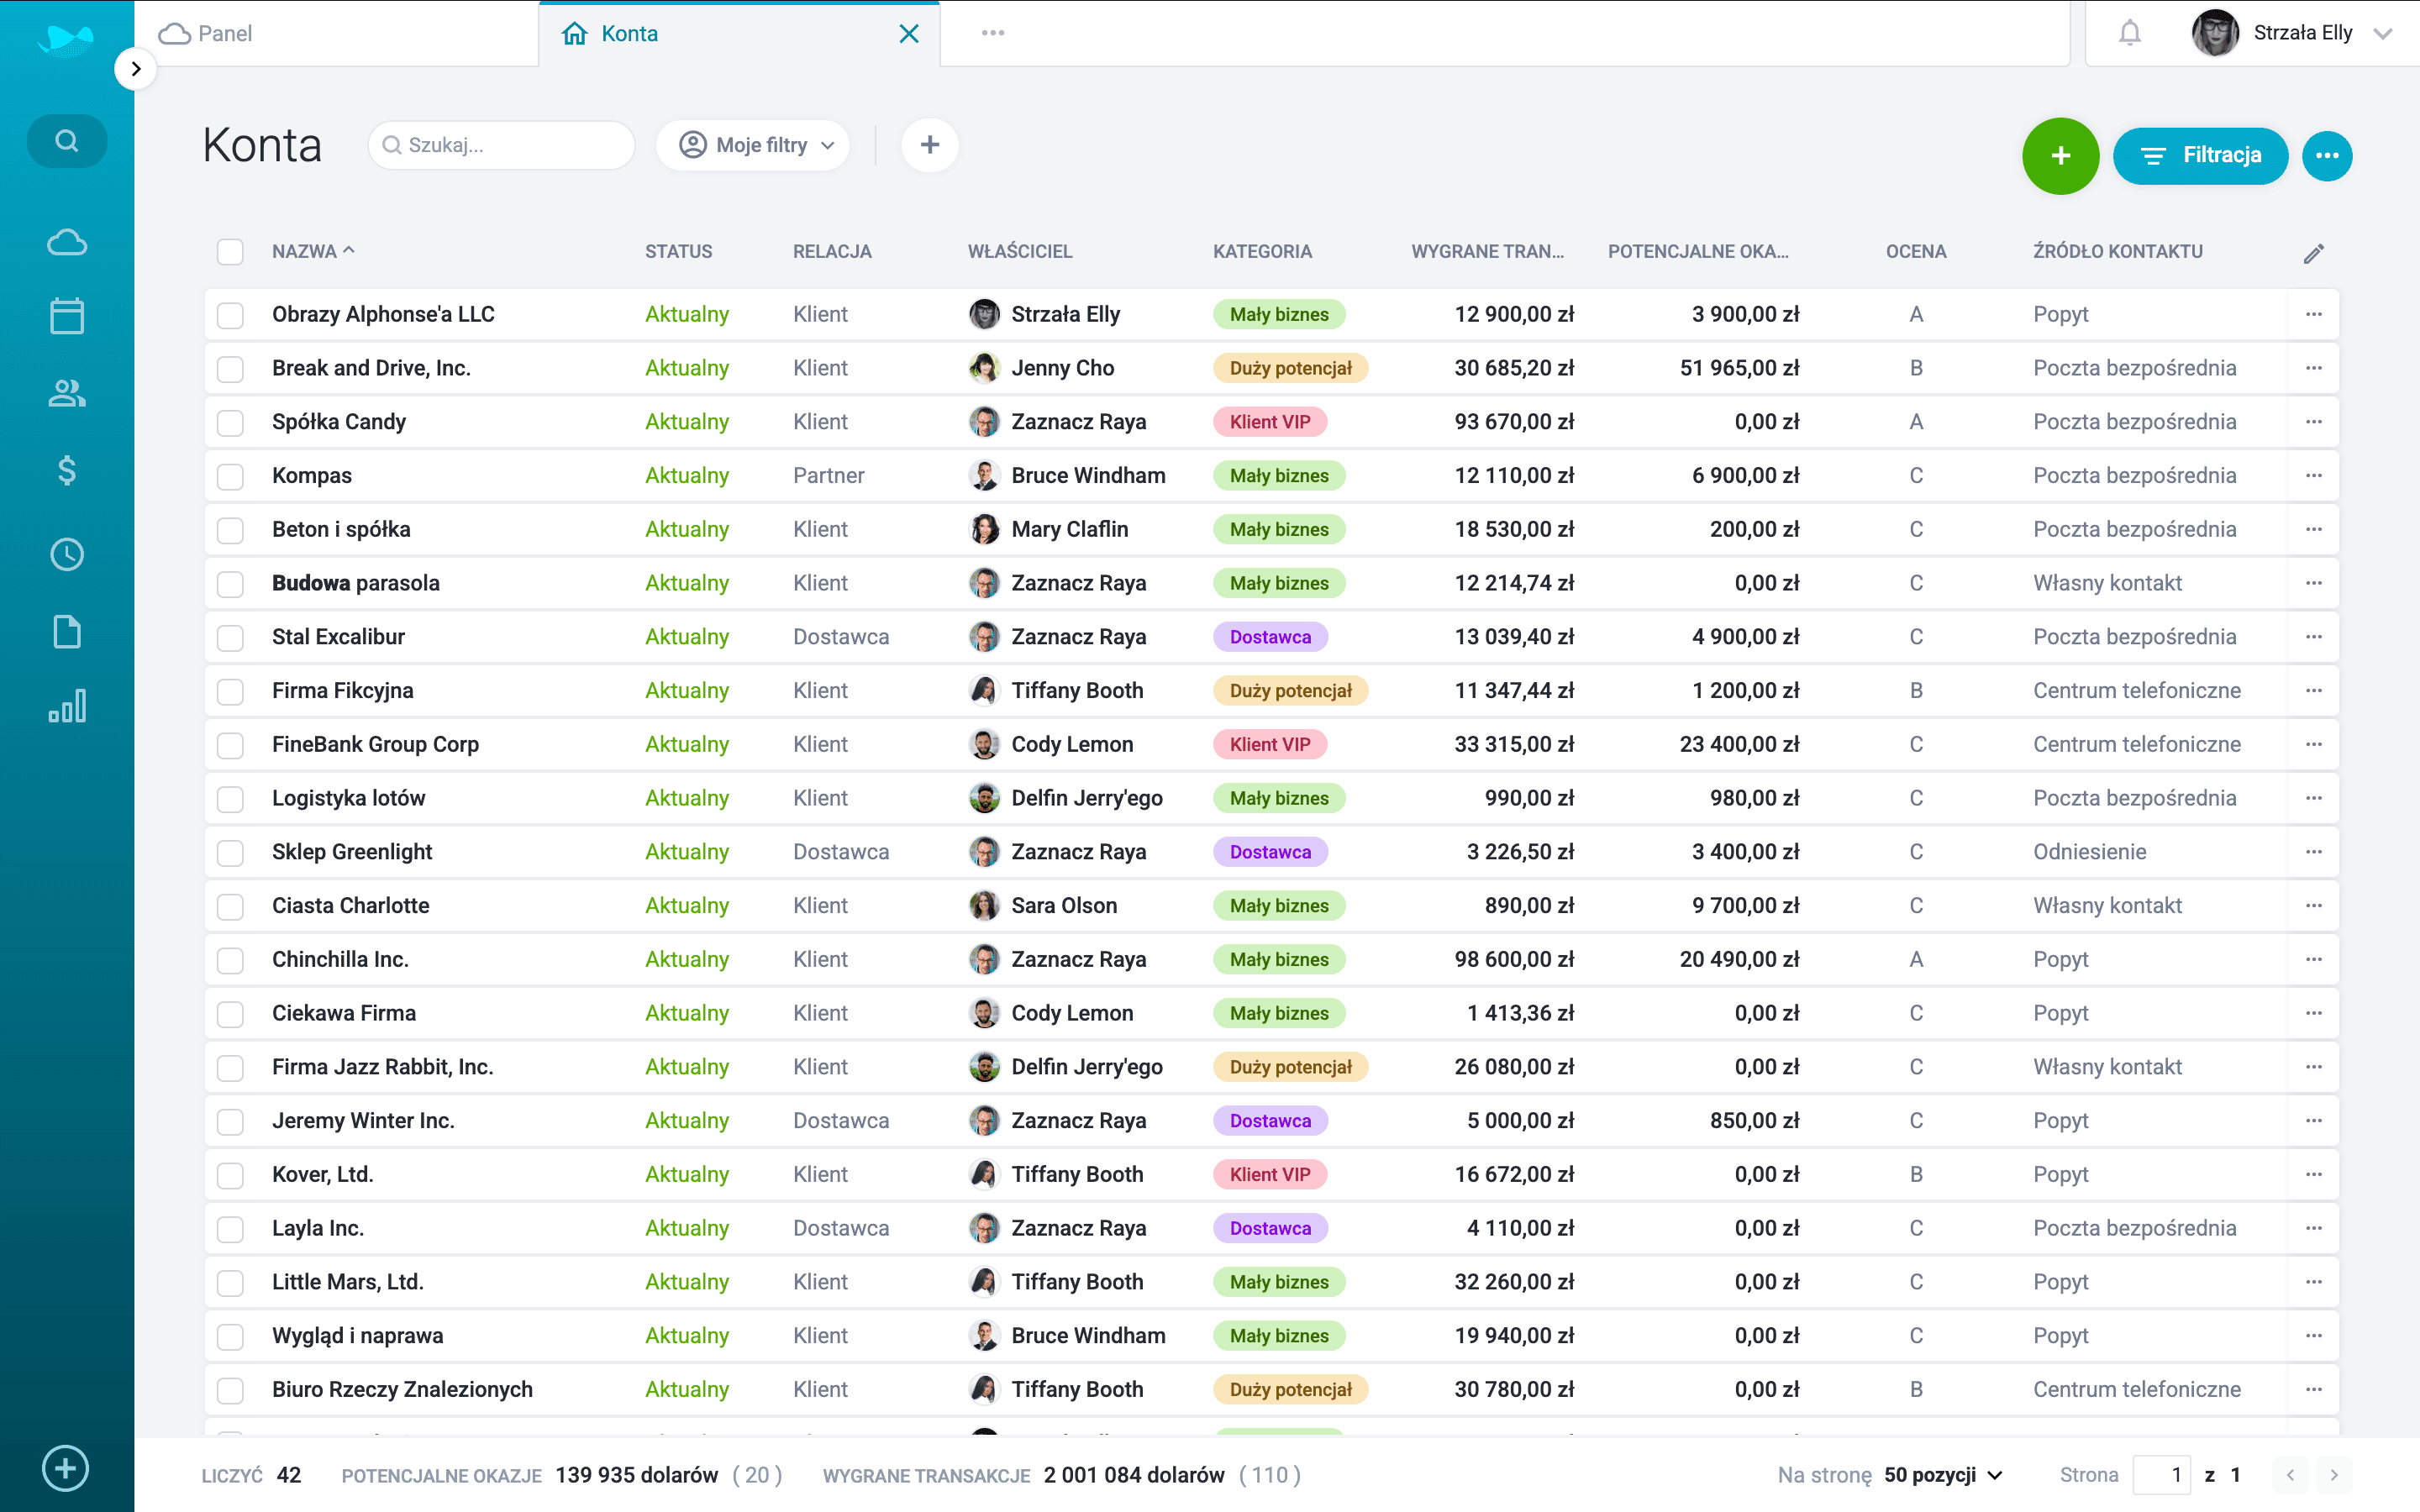Select the checkbox next to Kompas

[x=230, y=475]
